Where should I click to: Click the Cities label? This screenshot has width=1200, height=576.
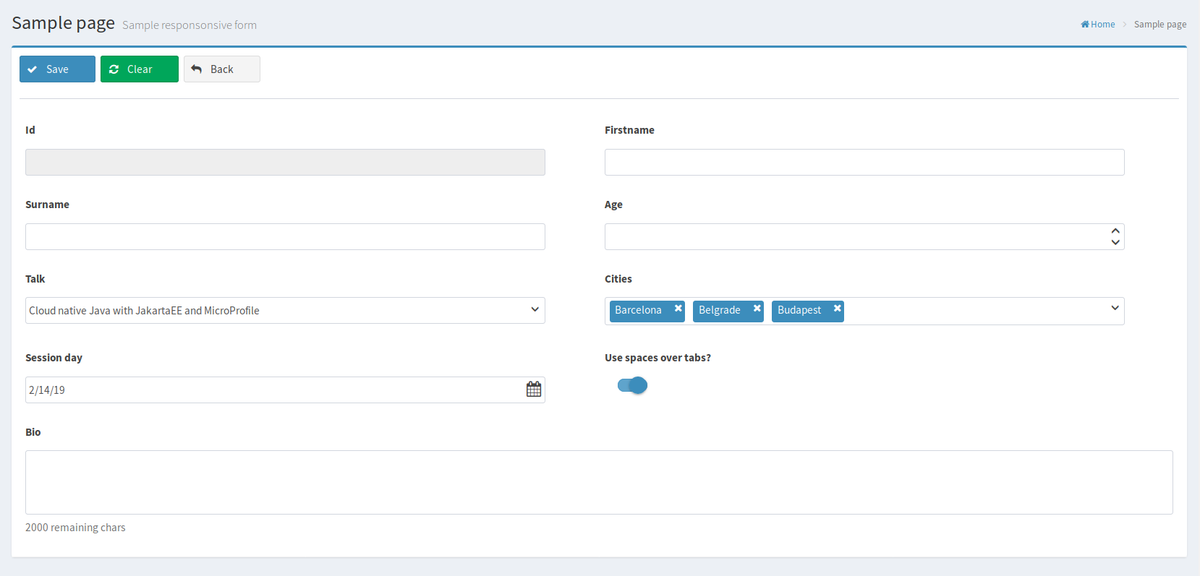pos(618,279)
